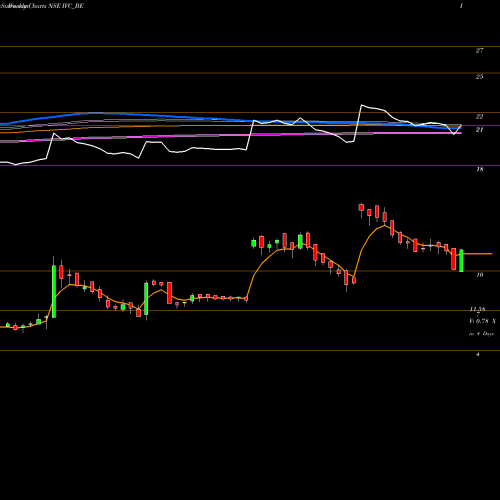Click the right end of magenta moving average
The height and width of the screenshot is (500, 500).
point(460,133)
